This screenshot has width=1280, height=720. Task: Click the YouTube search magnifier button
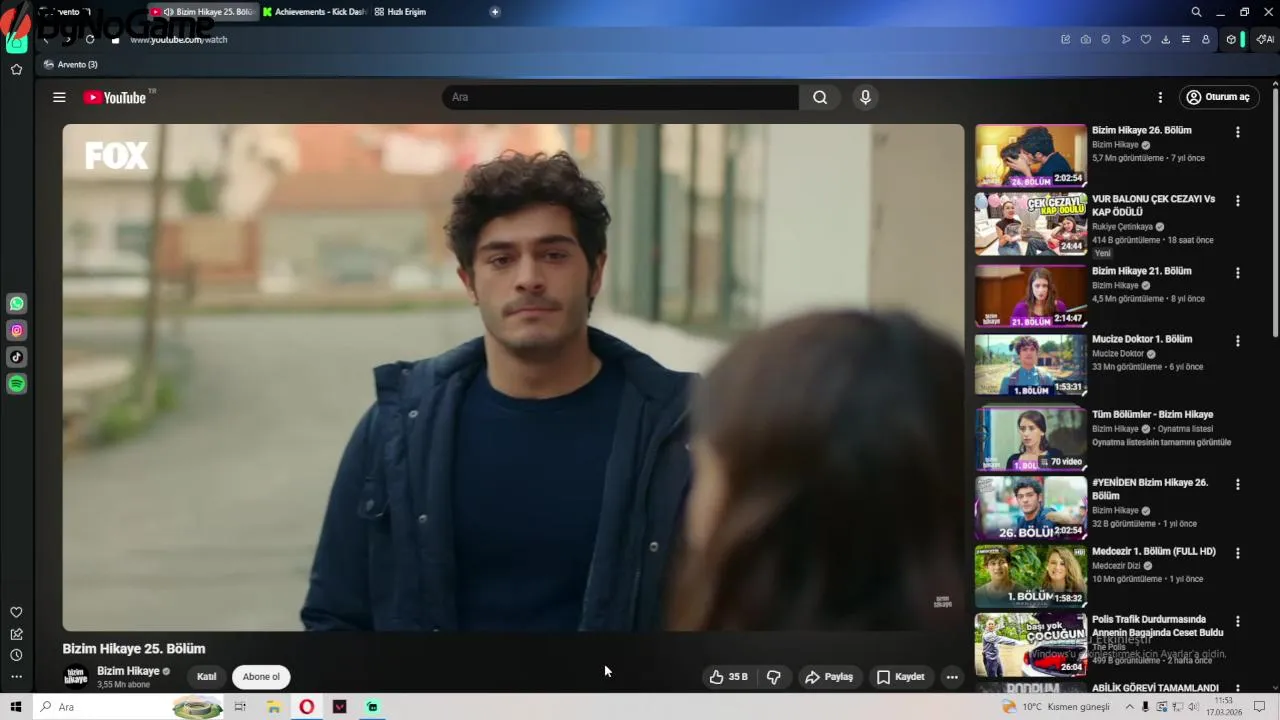(x=820, y=97)
